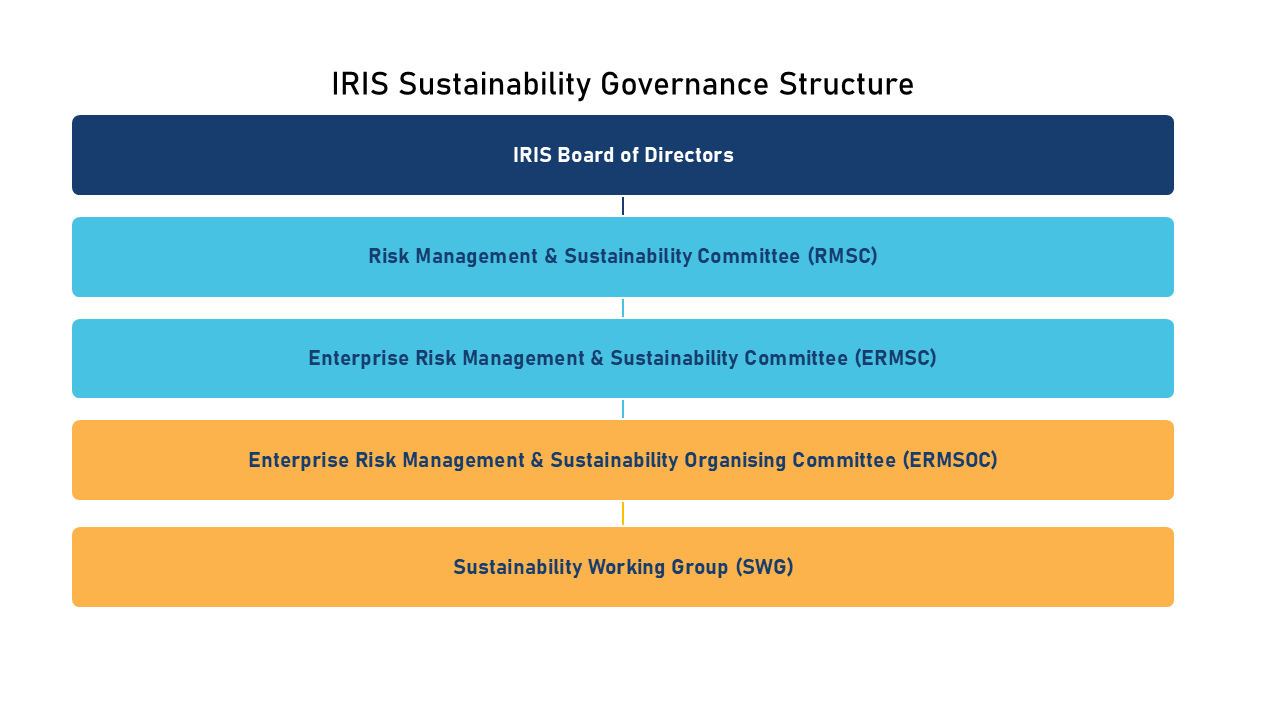Click the word "Directors" in the navy box

pos(689,155)
